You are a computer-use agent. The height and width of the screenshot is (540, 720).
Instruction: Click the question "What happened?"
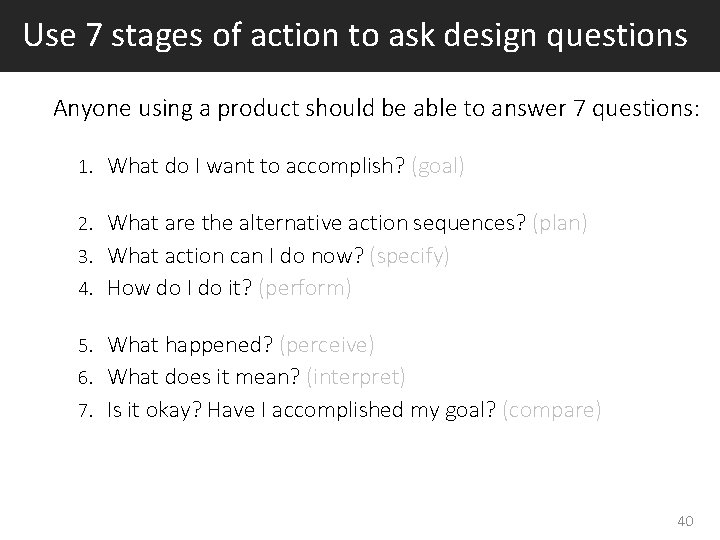(191, 345)
